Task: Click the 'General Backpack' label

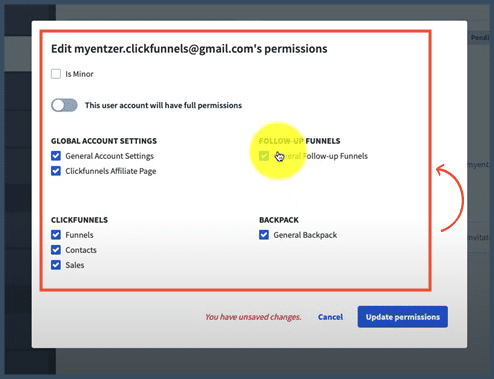Action: (x=305, y=235)
